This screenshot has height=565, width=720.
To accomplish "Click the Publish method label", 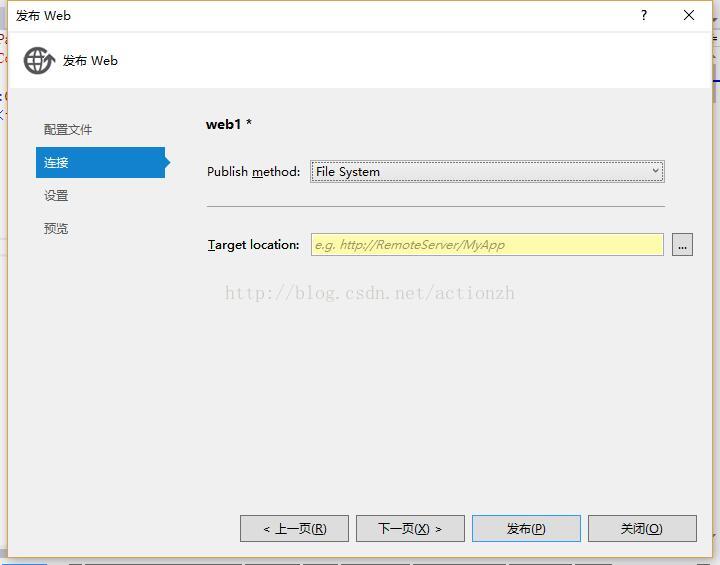I will (253, 172).
